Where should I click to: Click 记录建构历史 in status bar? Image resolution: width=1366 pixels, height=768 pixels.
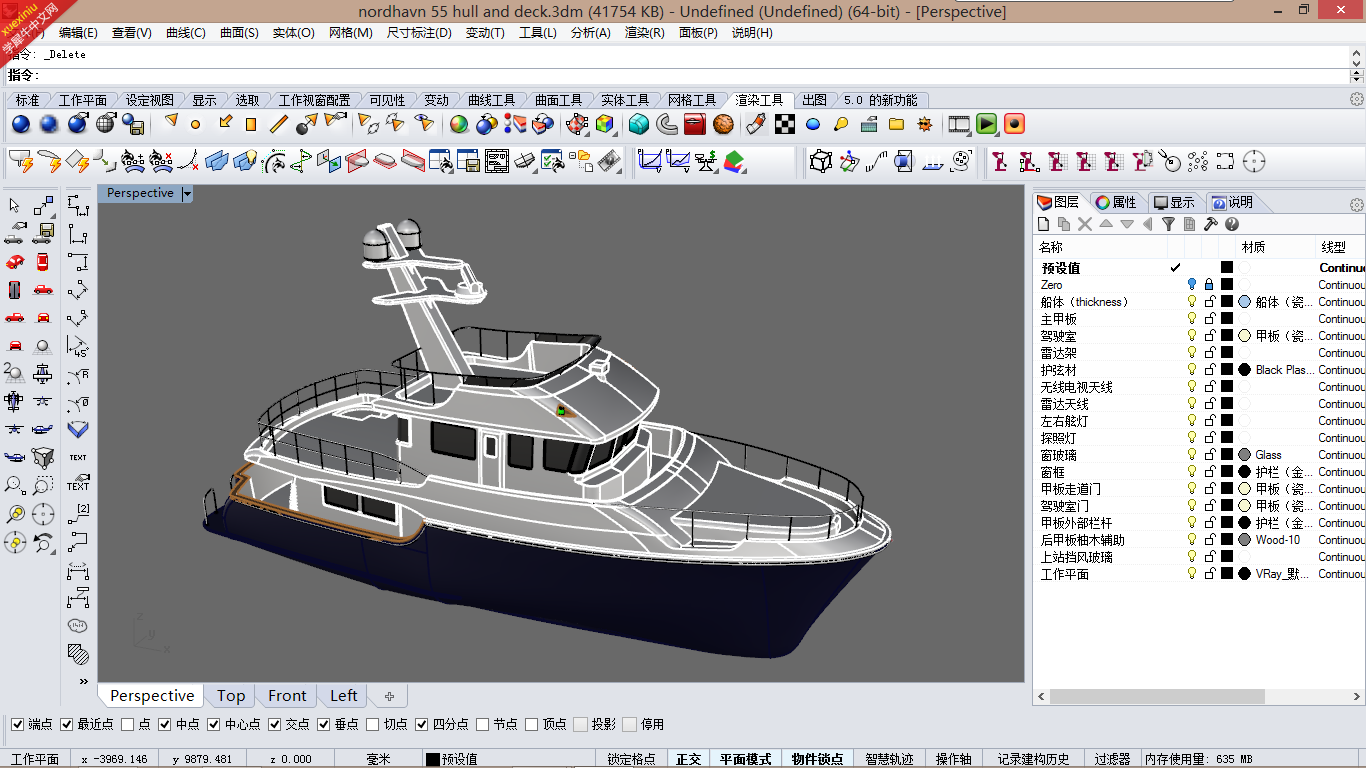(1033, 759)
